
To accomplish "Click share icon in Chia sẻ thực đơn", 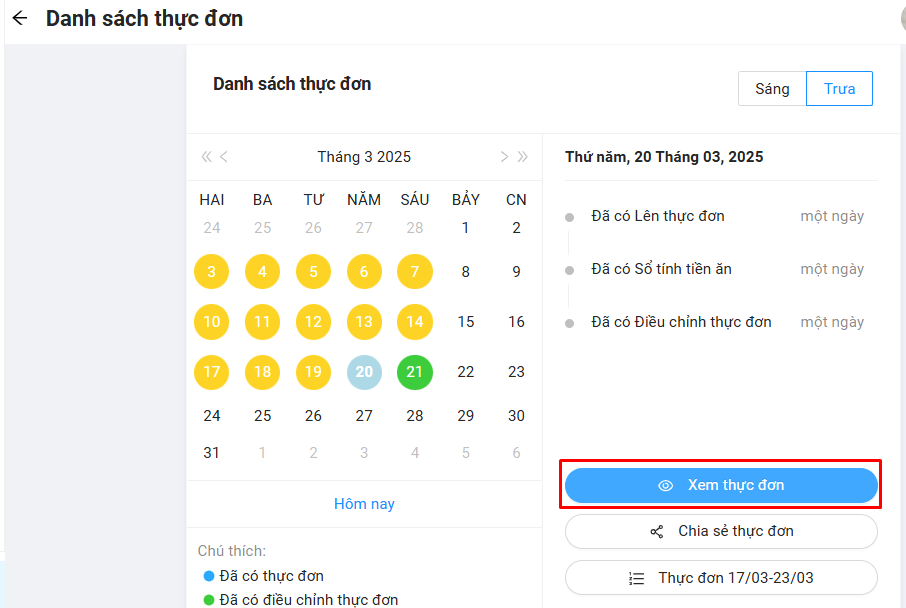I will (657, 532).
